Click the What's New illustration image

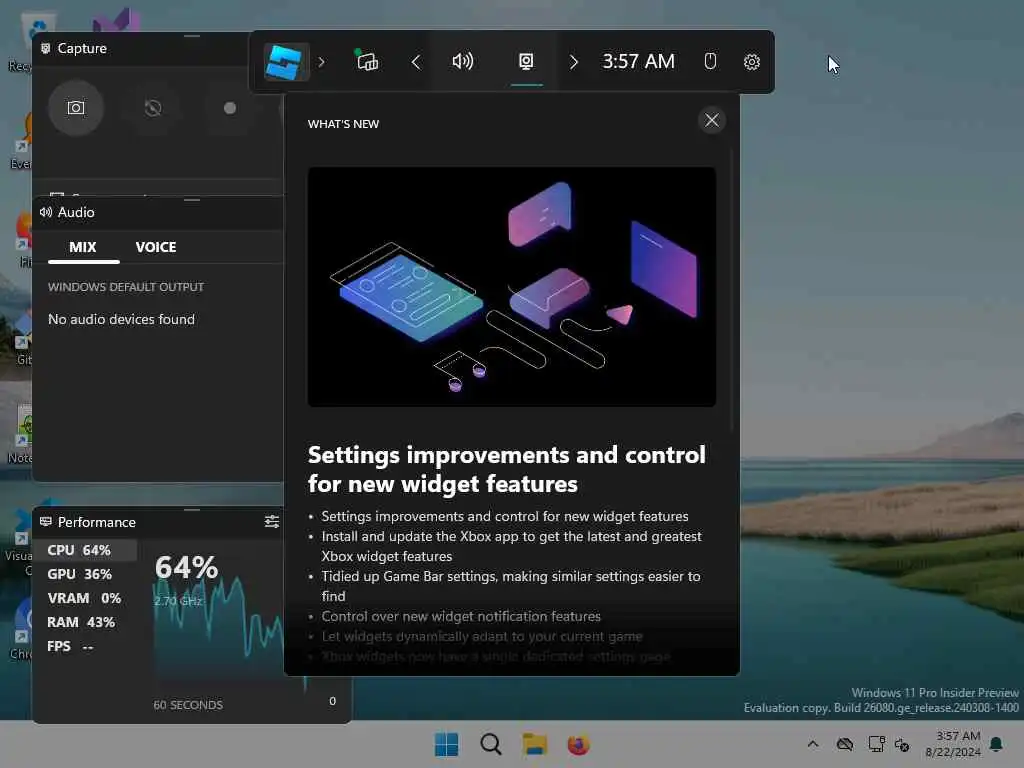coord(511,287)
